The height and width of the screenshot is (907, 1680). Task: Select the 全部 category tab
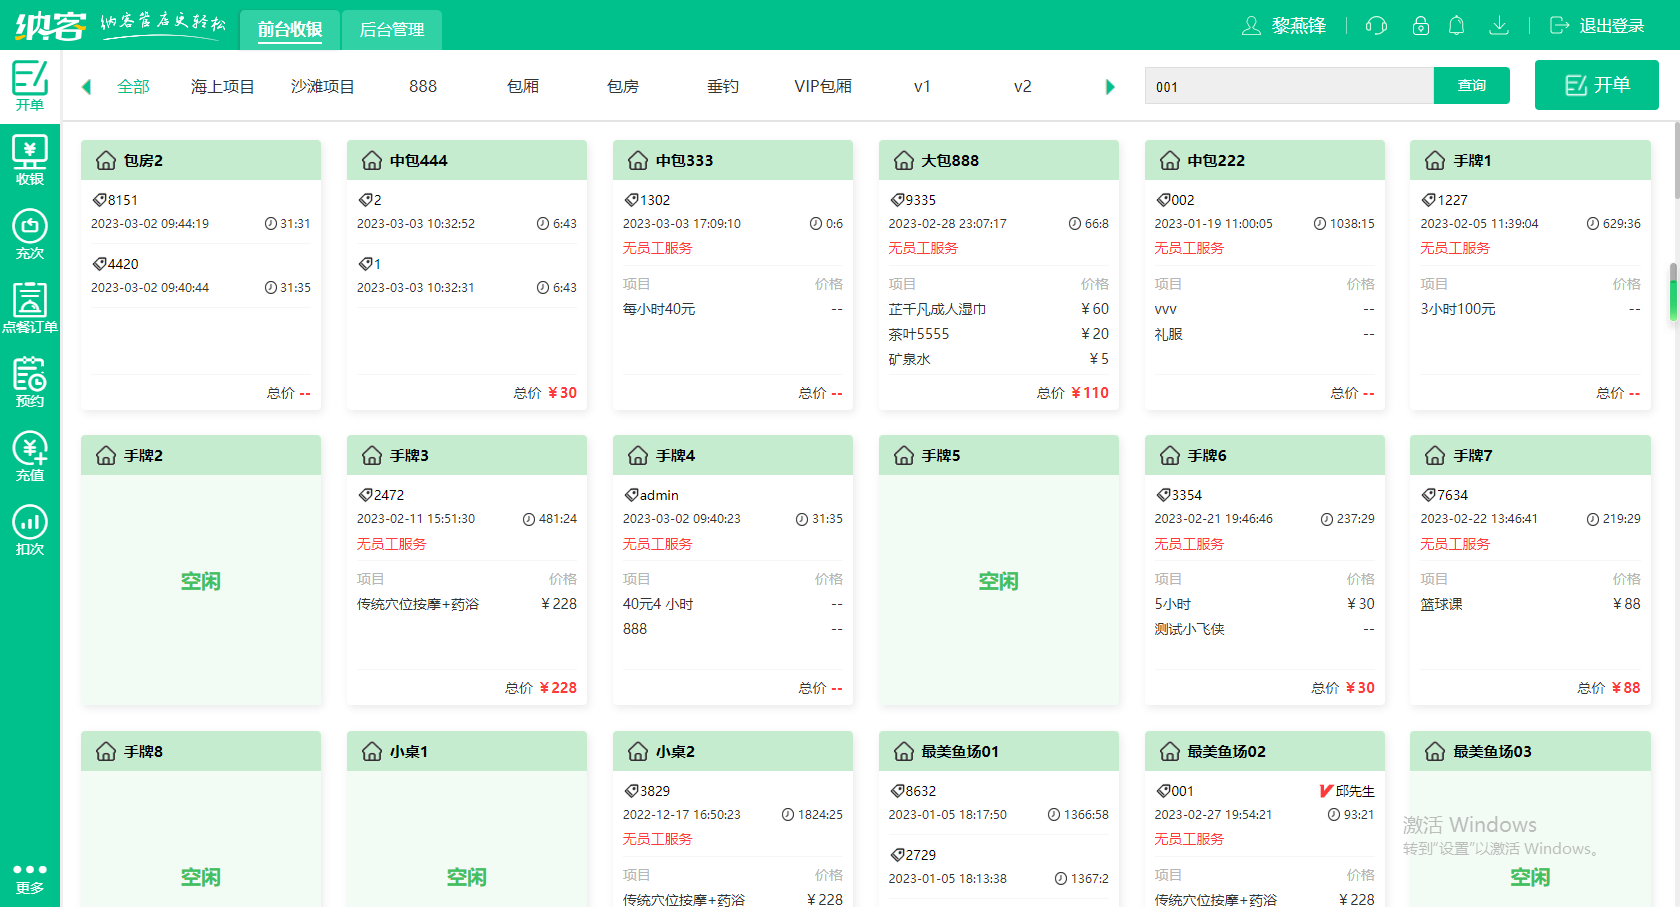click(133, 86)
